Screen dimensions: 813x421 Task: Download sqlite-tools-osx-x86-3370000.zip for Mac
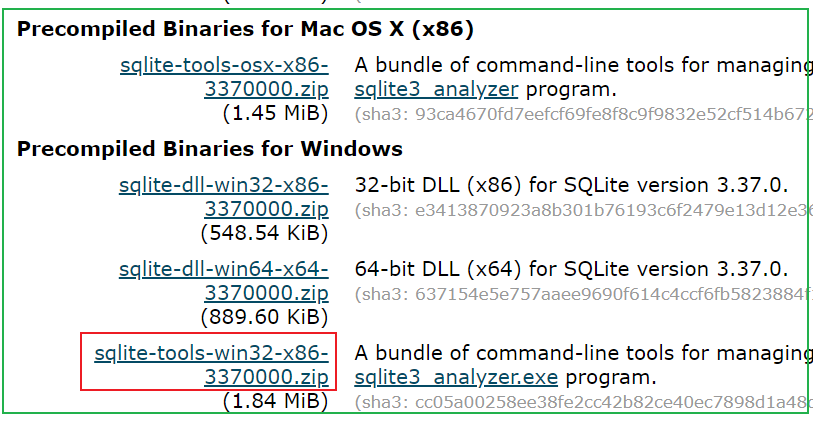(224, 66)
